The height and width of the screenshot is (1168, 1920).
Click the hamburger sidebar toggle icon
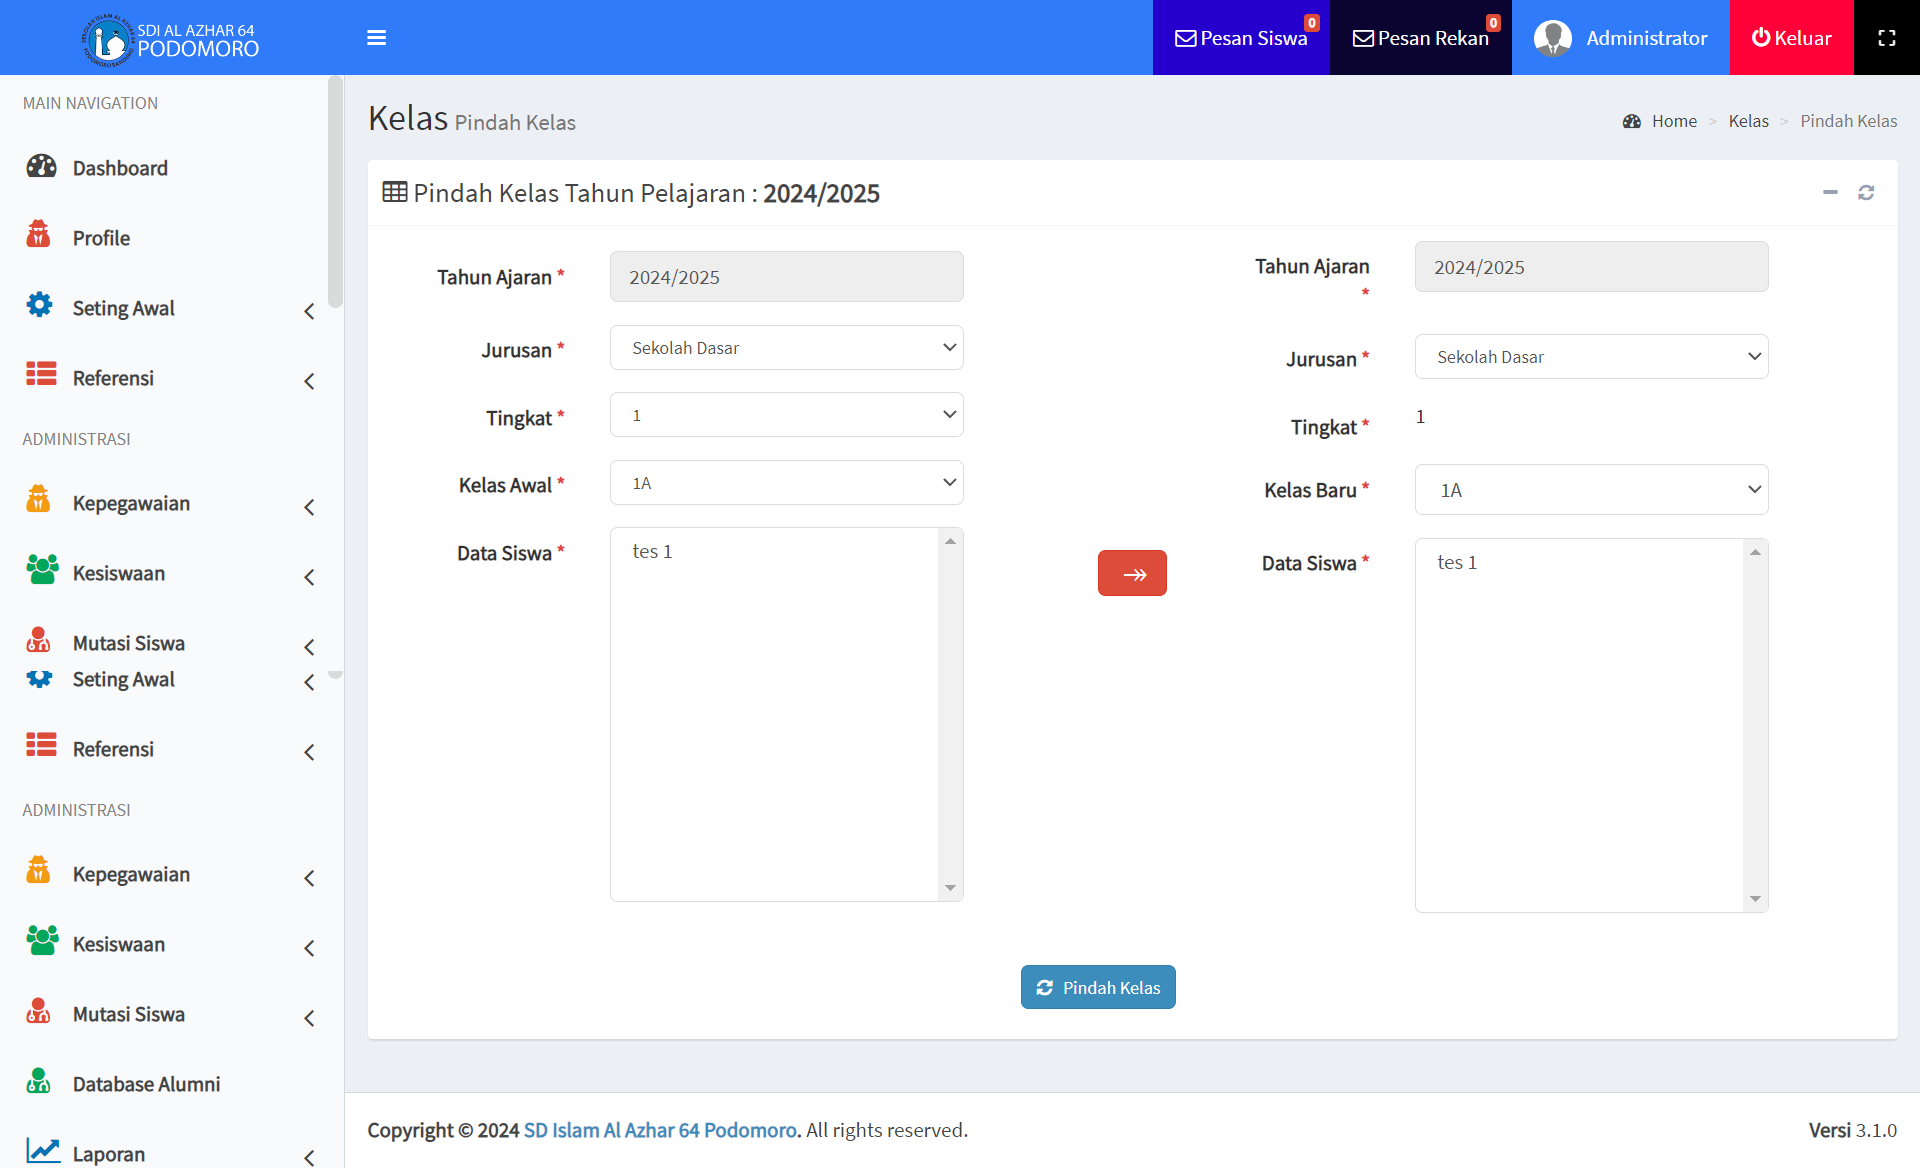(376, 38)
